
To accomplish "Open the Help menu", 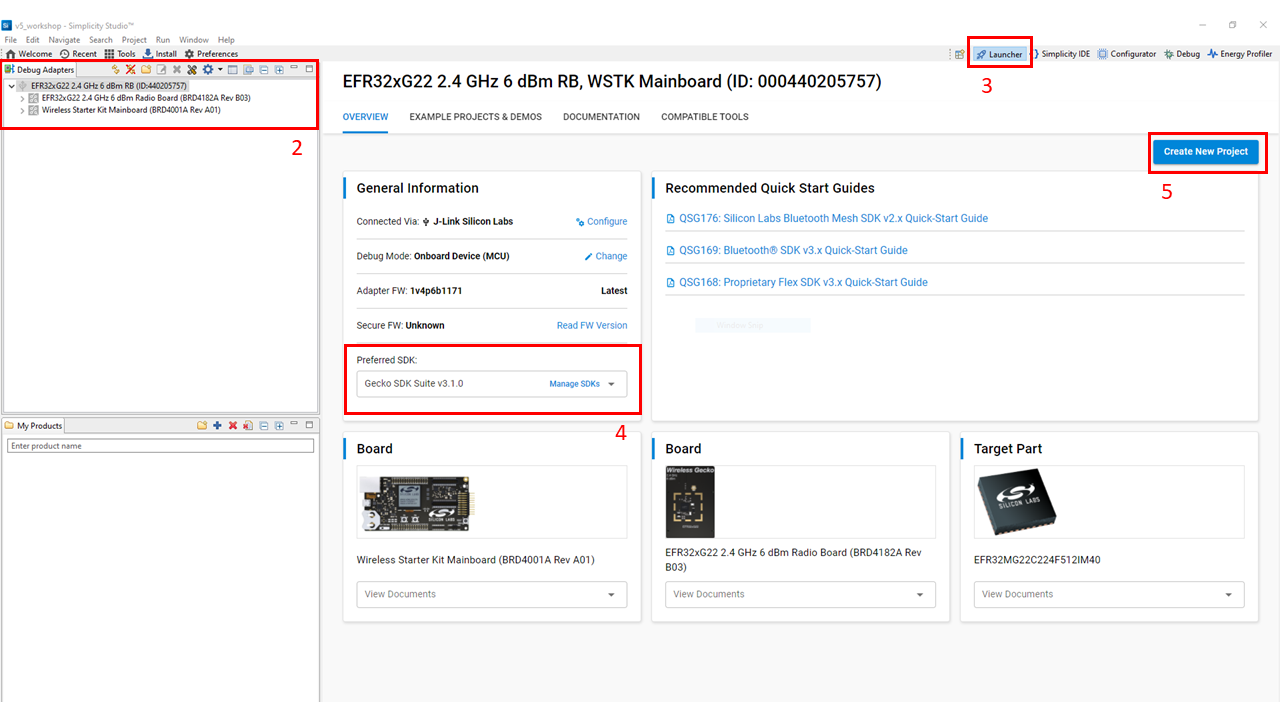I will 226,40.
